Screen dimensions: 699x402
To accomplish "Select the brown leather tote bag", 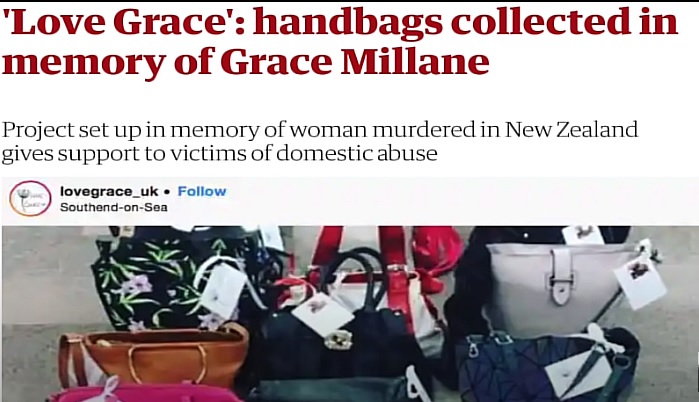I will [x=154, y=354].
